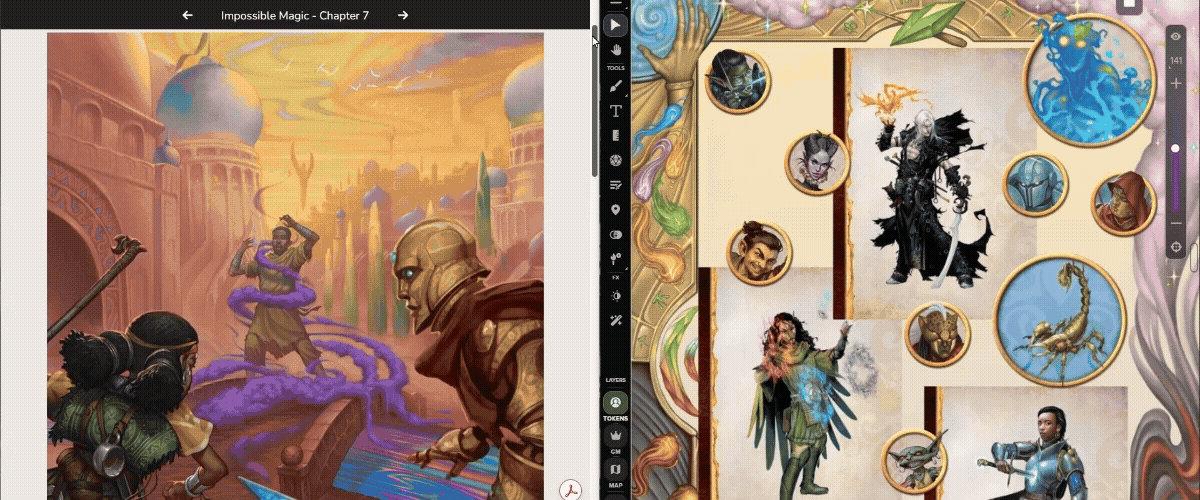This screenshot has width=1200, height=500.
Task: Click the pill-shaped toggle tool
Action: (x=616, y=235)
